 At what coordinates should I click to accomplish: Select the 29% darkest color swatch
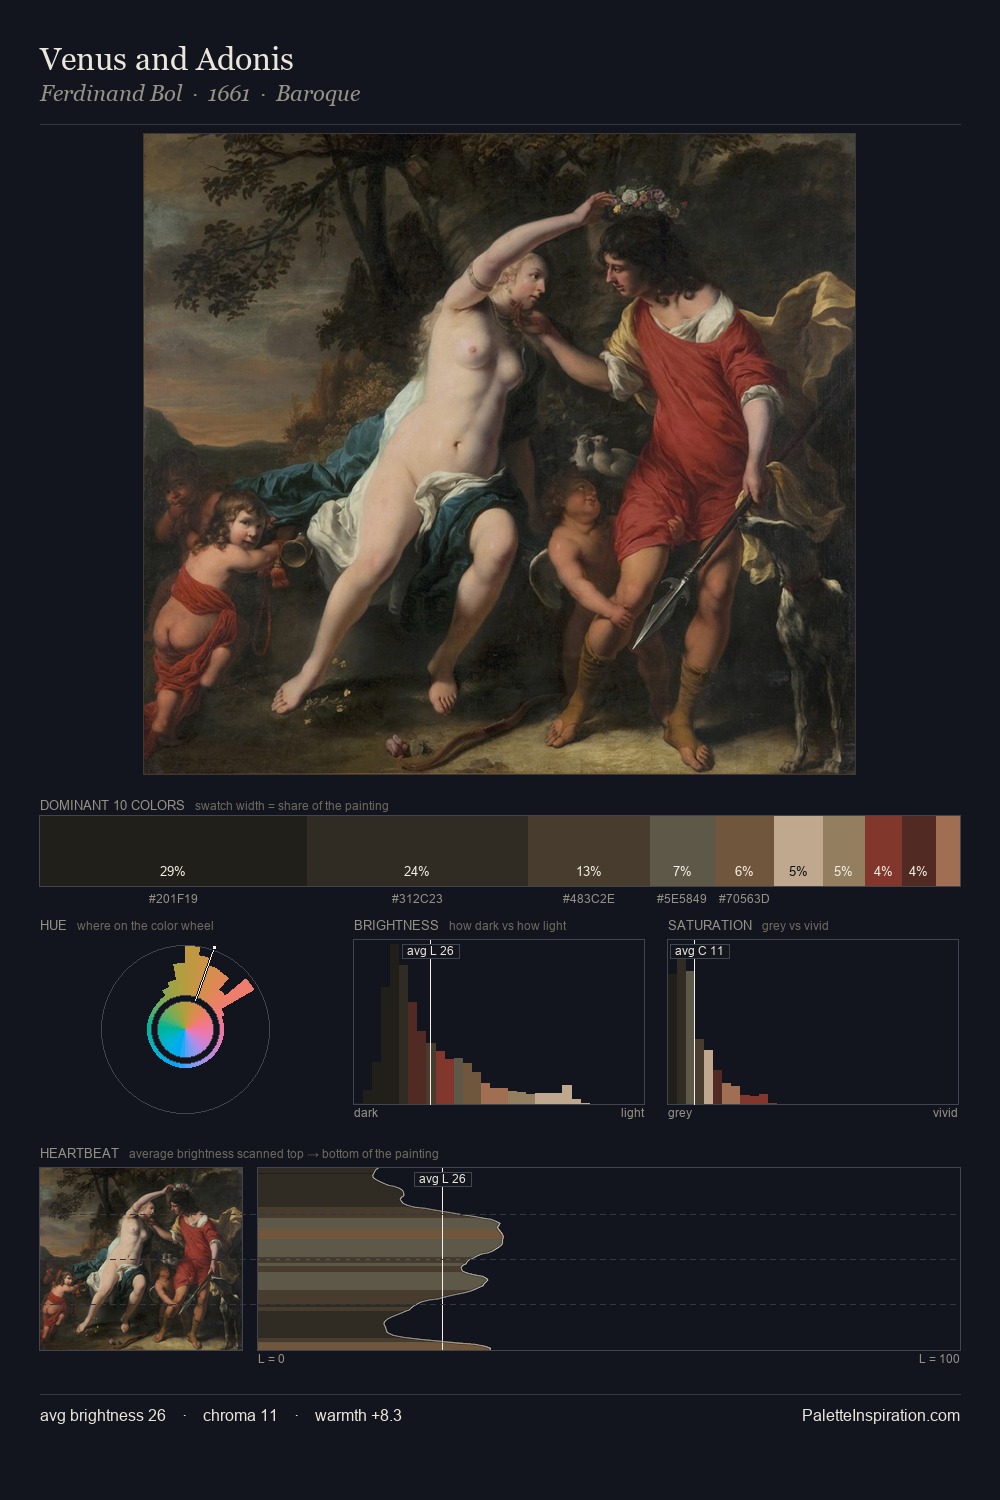(173, 851)
